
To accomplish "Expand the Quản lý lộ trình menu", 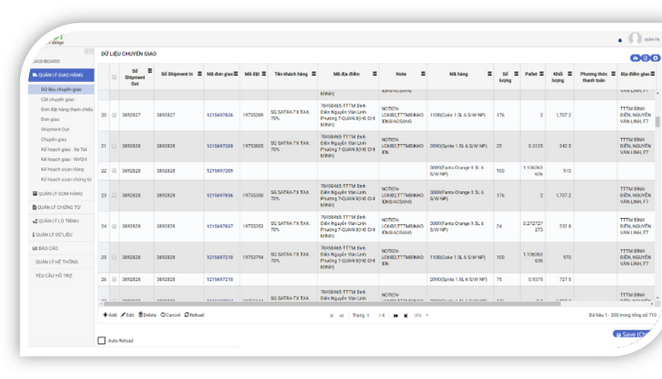I will click(61, 221).
